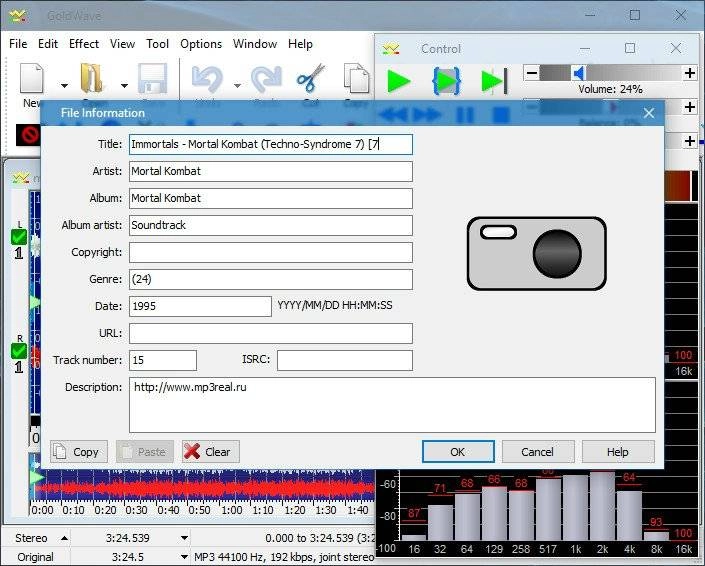Open the Edit menu
The image size is (705, 566).
click(48, 44)
